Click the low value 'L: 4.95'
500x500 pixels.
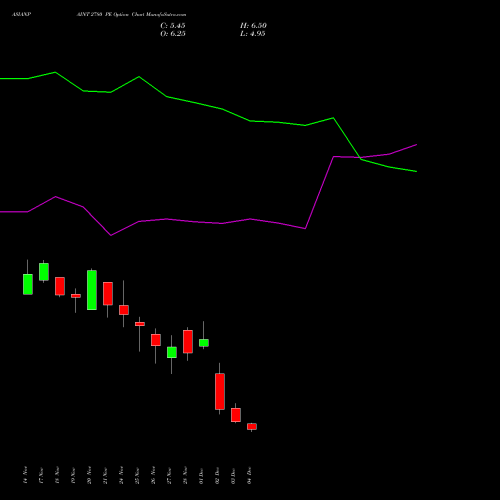(253, 34)
